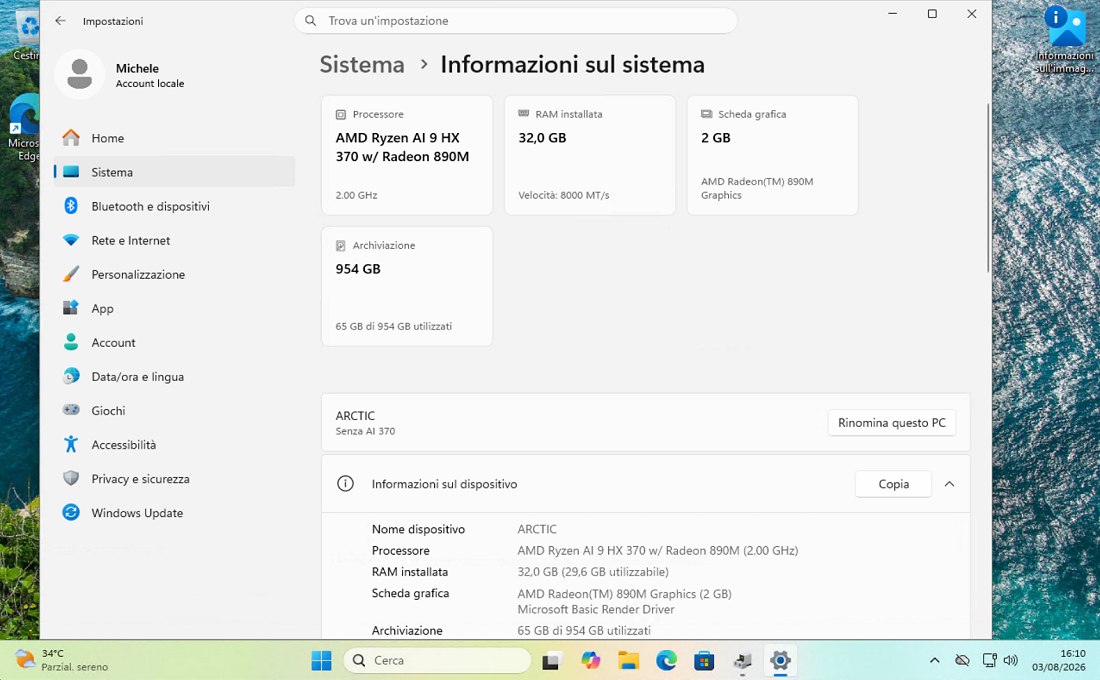Screen dimensions: 1100x680
Task: Open File Explorer from the taskbar
Action: [629, 660]
